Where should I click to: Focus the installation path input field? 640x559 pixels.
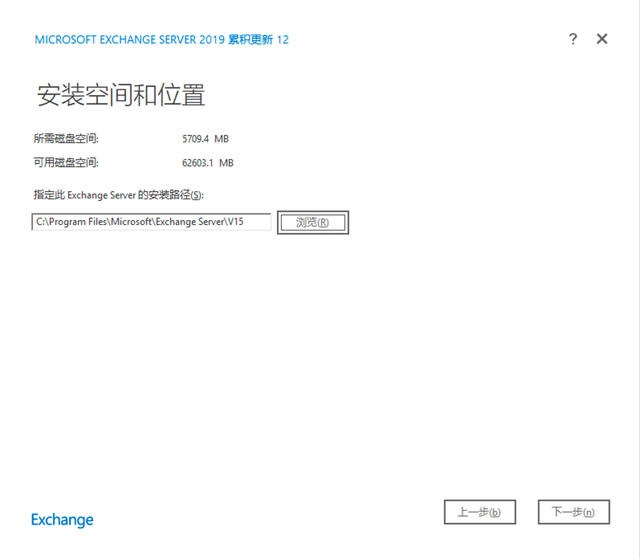(x=151, y=222)
